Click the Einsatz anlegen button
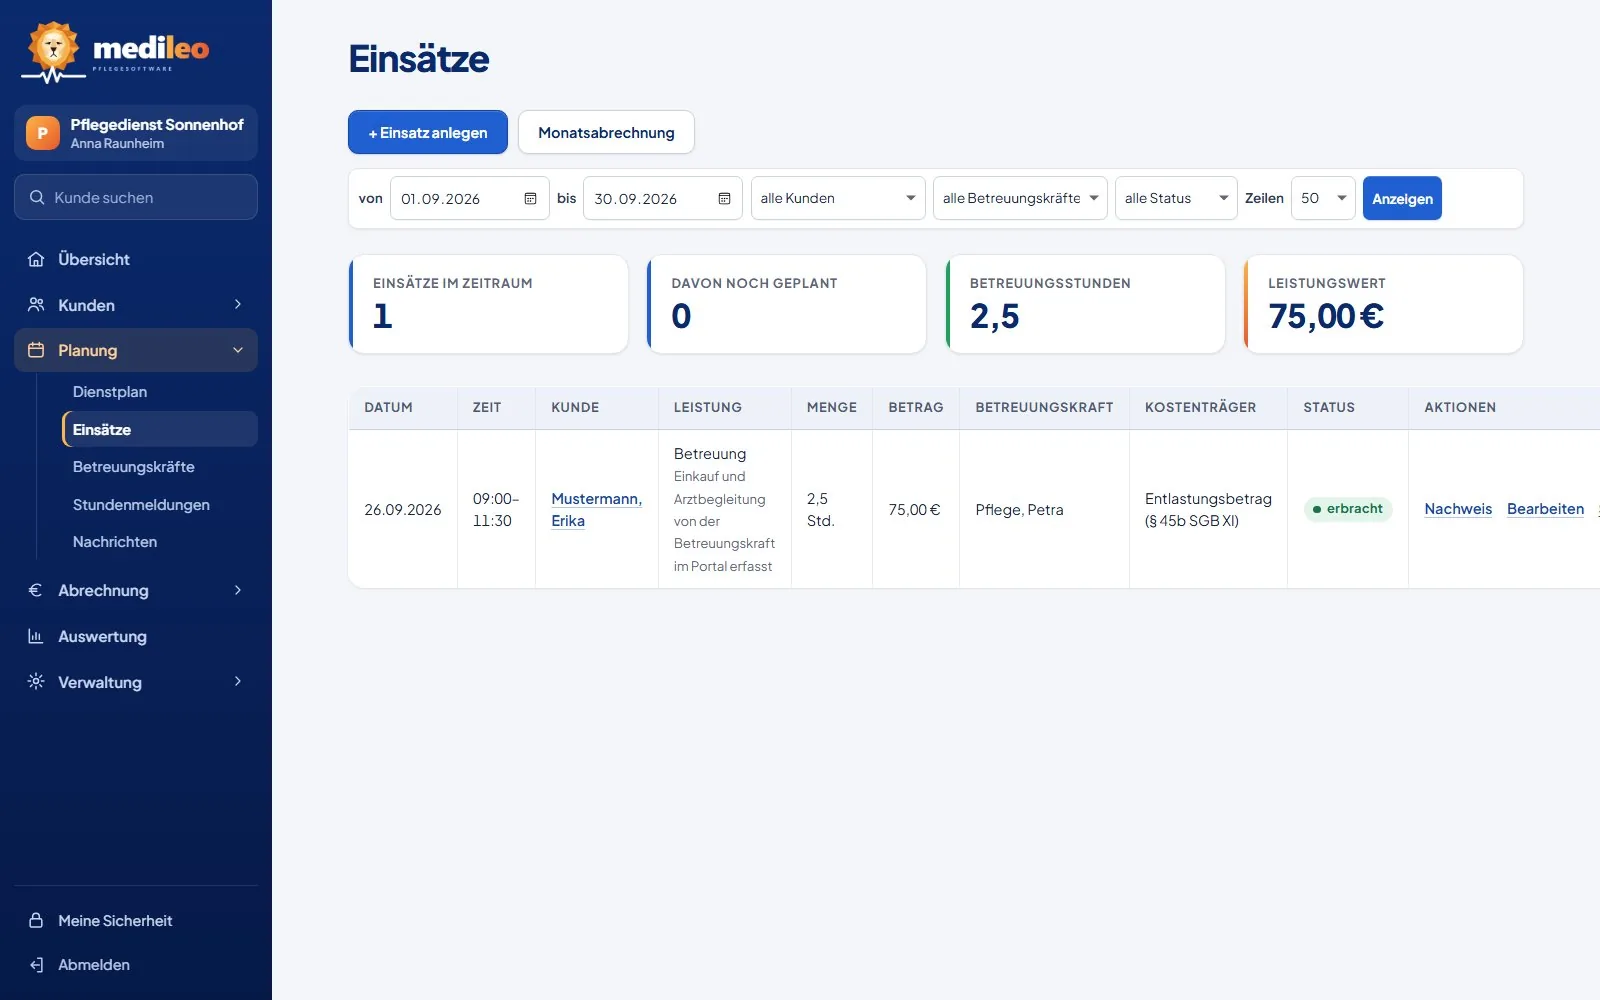 (428, 132)
